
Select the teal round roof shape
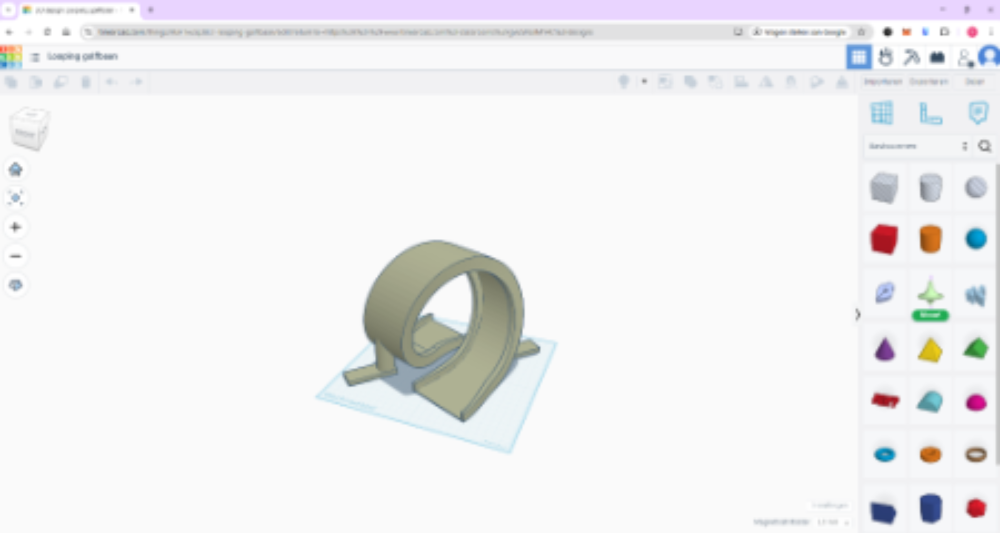click(x=930, y=401)
